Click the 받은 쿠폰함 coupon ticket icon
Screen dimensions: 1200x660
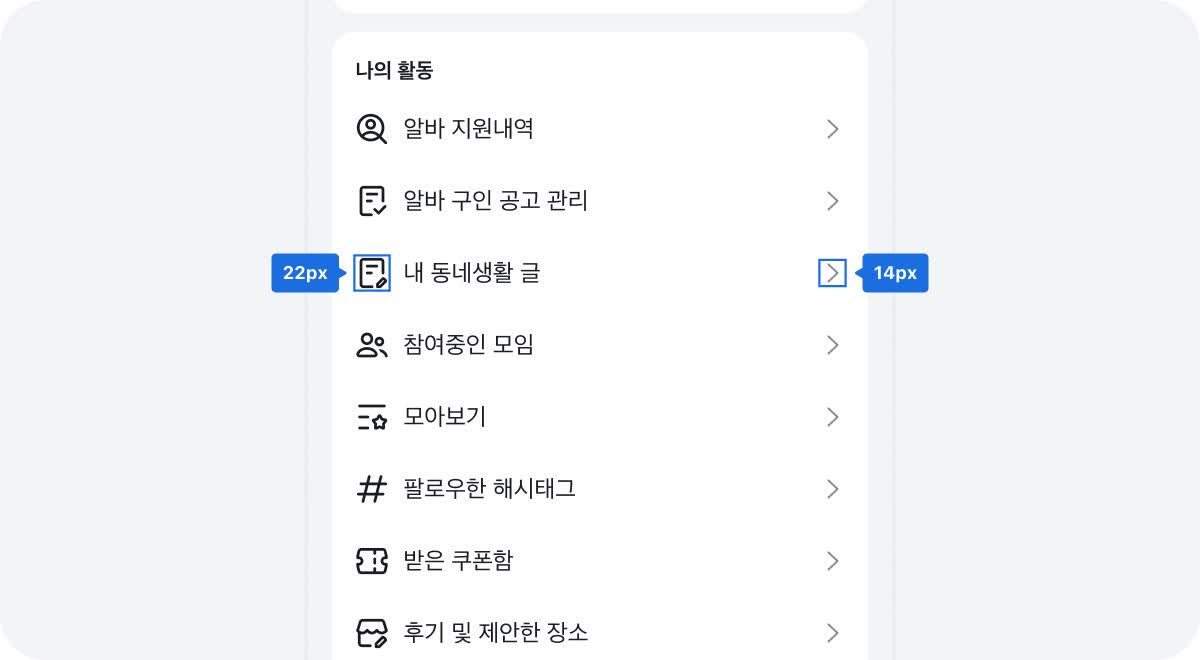(372, 561)
